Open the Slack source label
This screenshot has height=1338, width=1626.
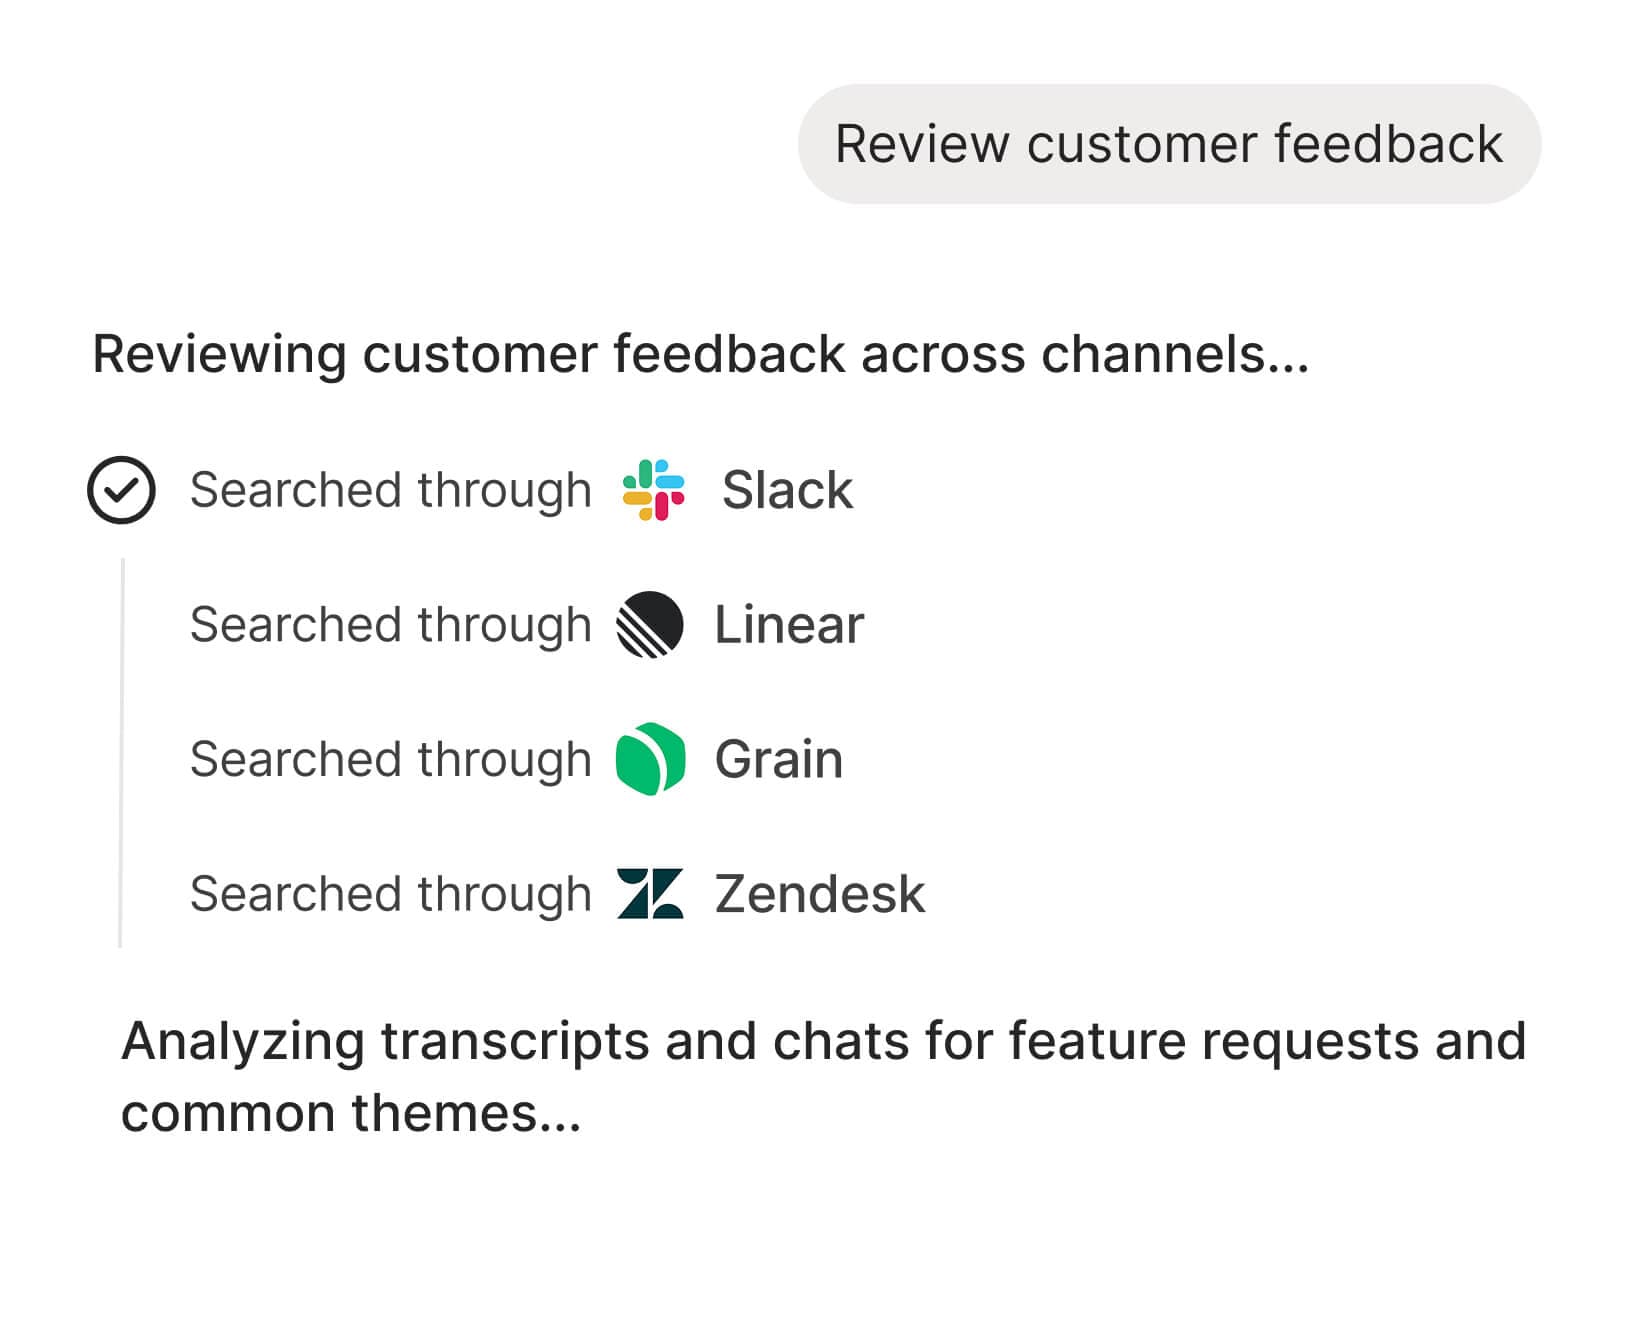tap(787, 490)
